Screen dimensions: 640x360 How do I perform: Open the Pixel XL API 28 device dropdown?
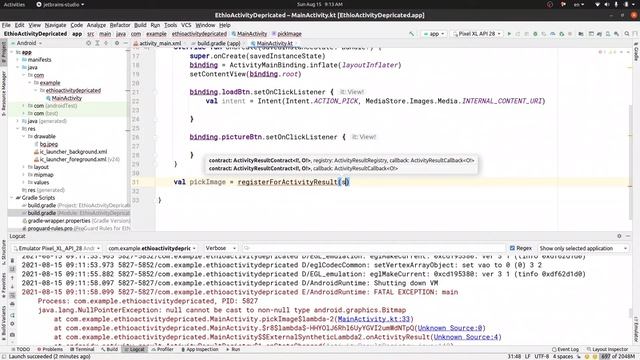(x=477, y=34)
